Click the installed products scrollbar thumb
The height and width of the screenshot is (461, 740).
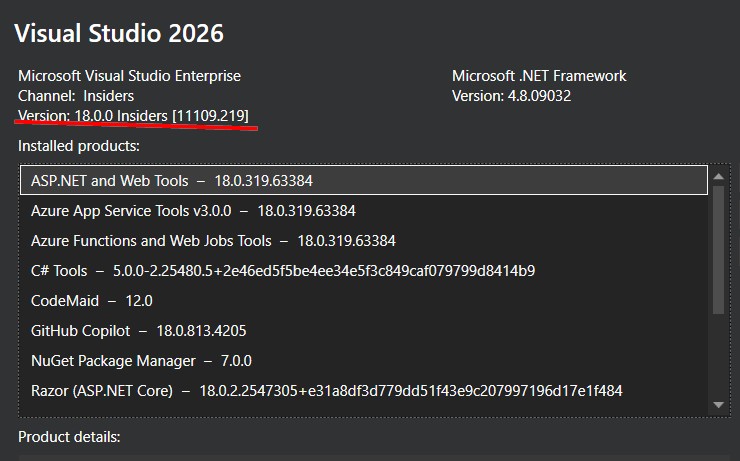point(718,250)
